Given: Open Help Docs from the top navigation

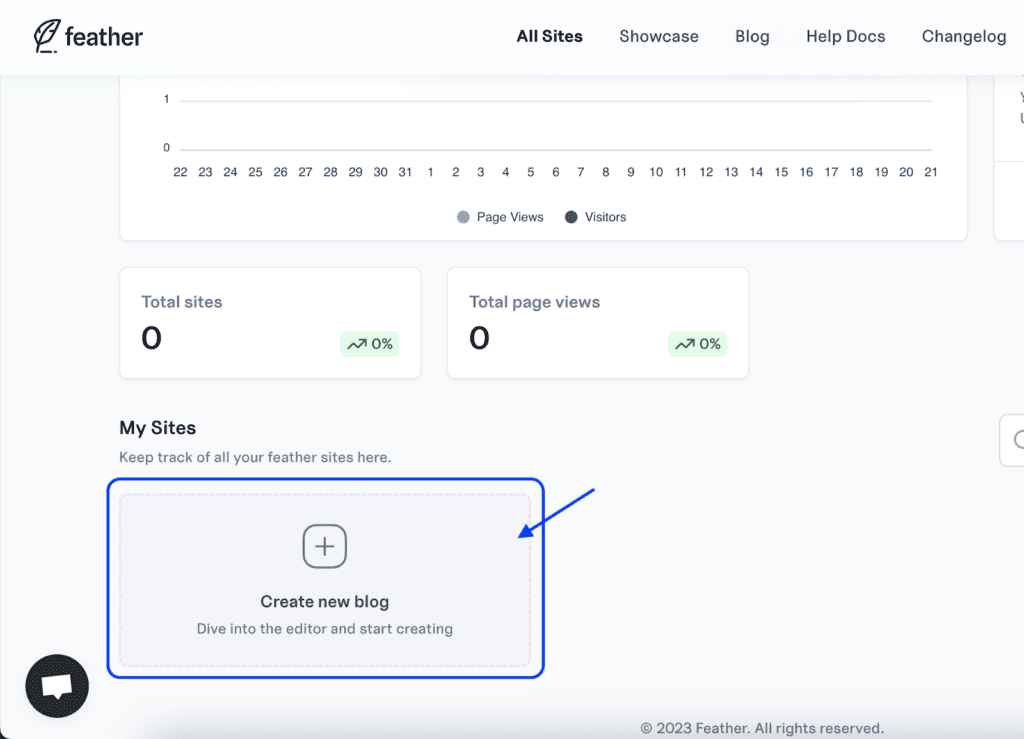Looking at the screenshot, I should [x=845, y=36].
